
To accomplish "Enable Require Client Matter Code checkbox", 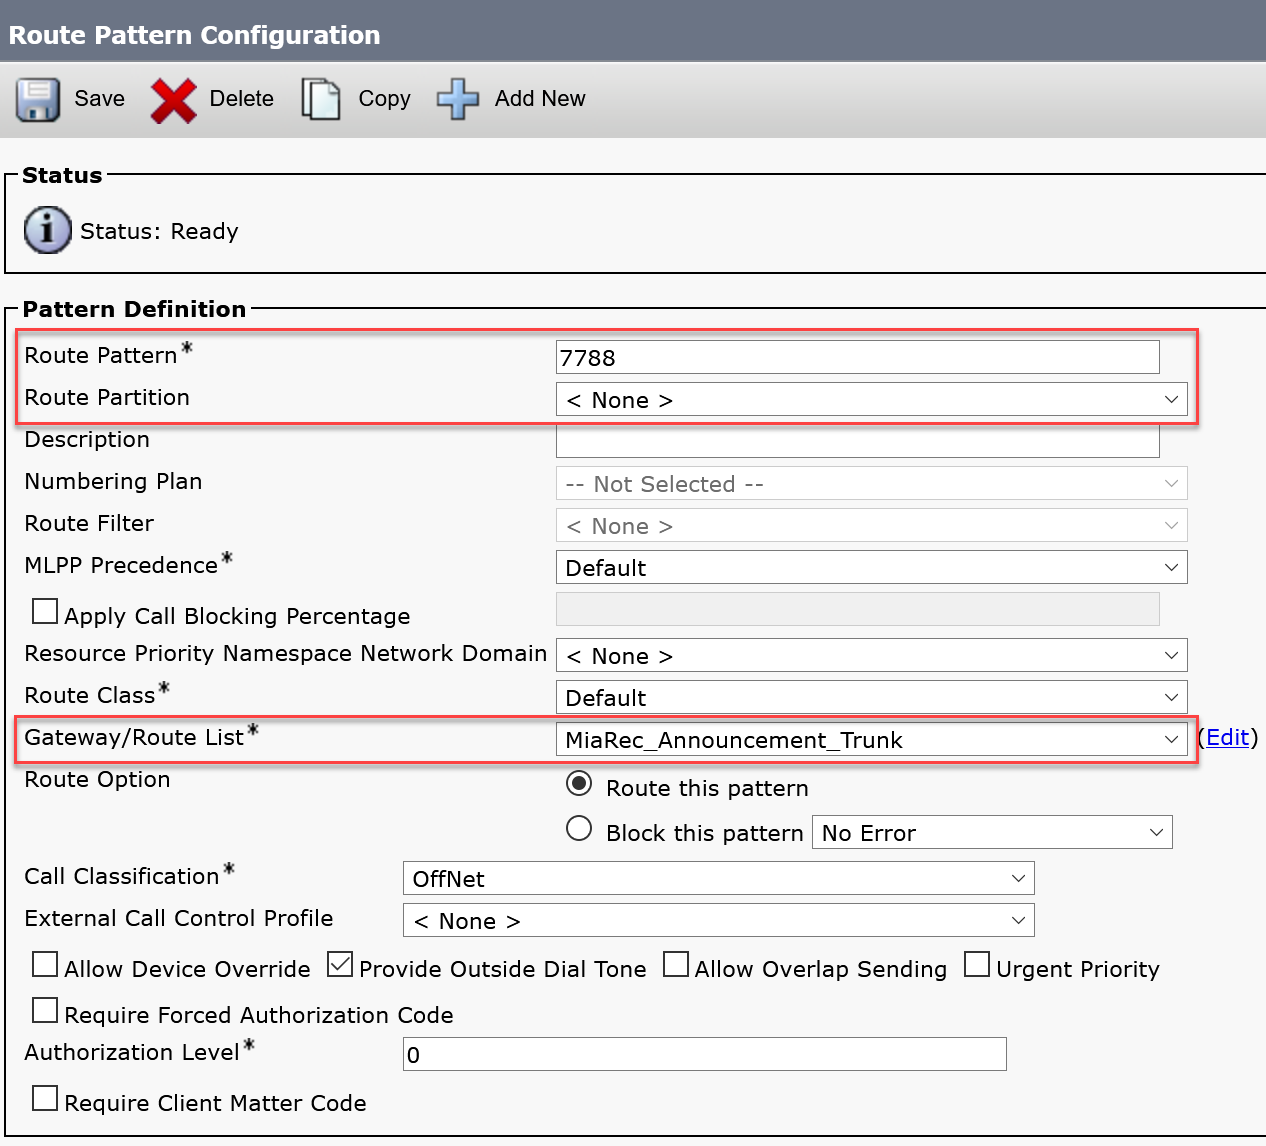I will tap(45, 1098).
